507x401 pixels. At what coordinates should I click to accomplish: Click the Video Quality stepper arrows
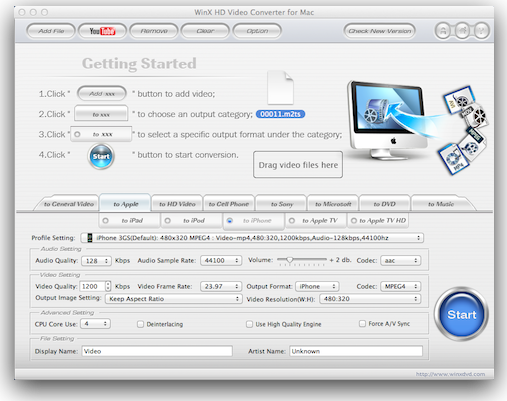point(108,286)
